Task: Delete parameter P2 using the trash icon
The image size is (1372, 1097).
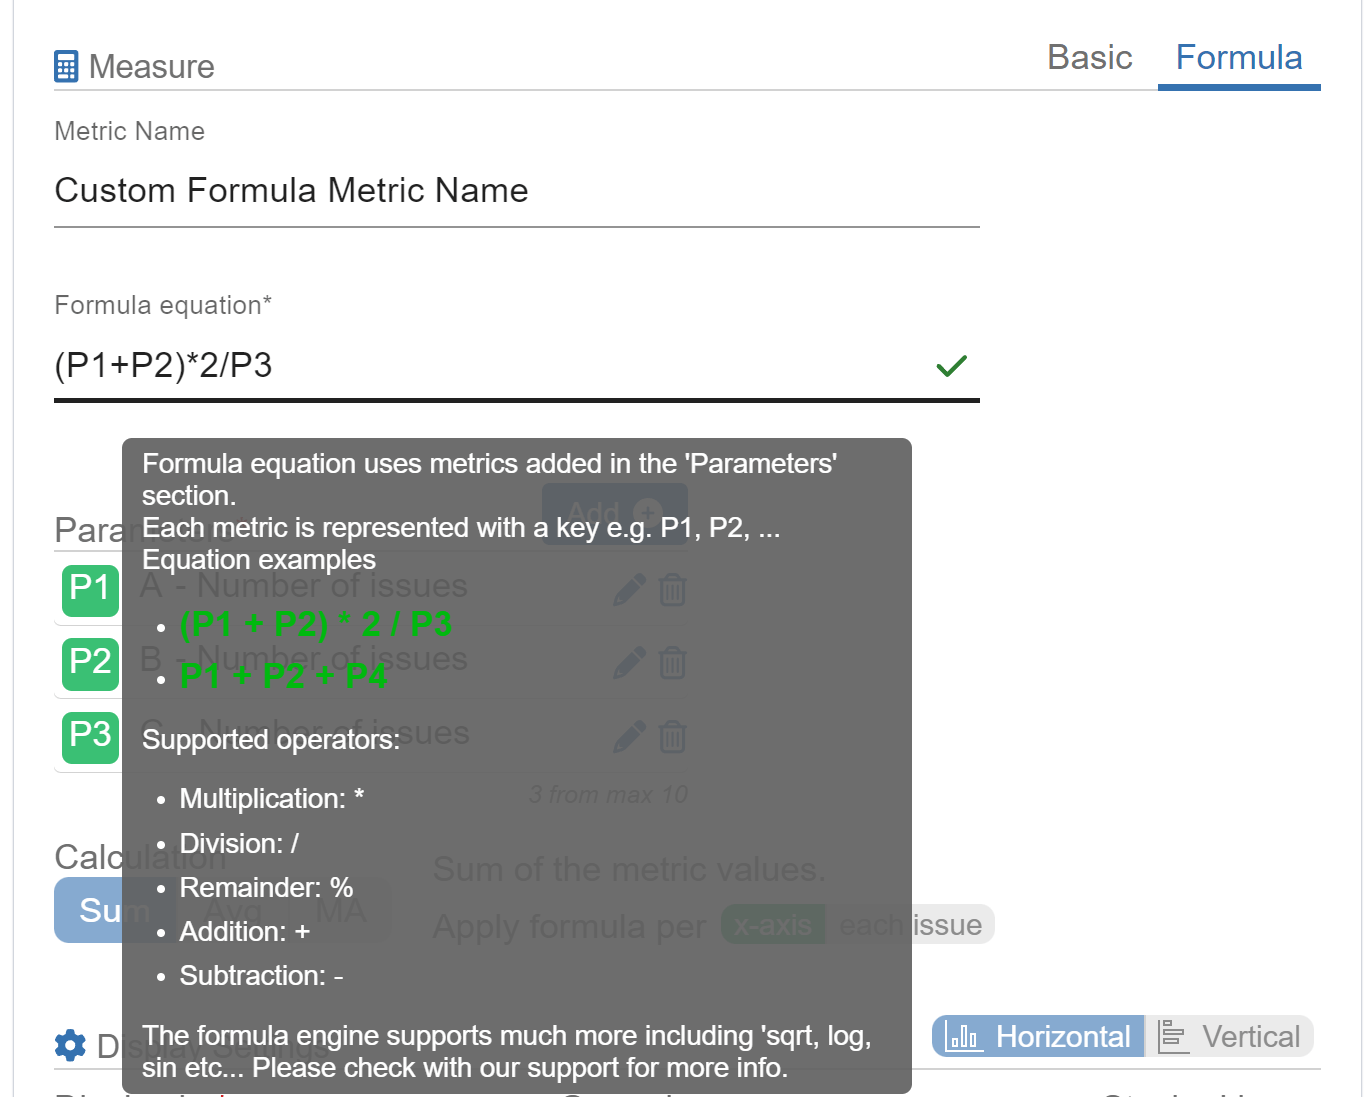Action: tap(672, 663)
